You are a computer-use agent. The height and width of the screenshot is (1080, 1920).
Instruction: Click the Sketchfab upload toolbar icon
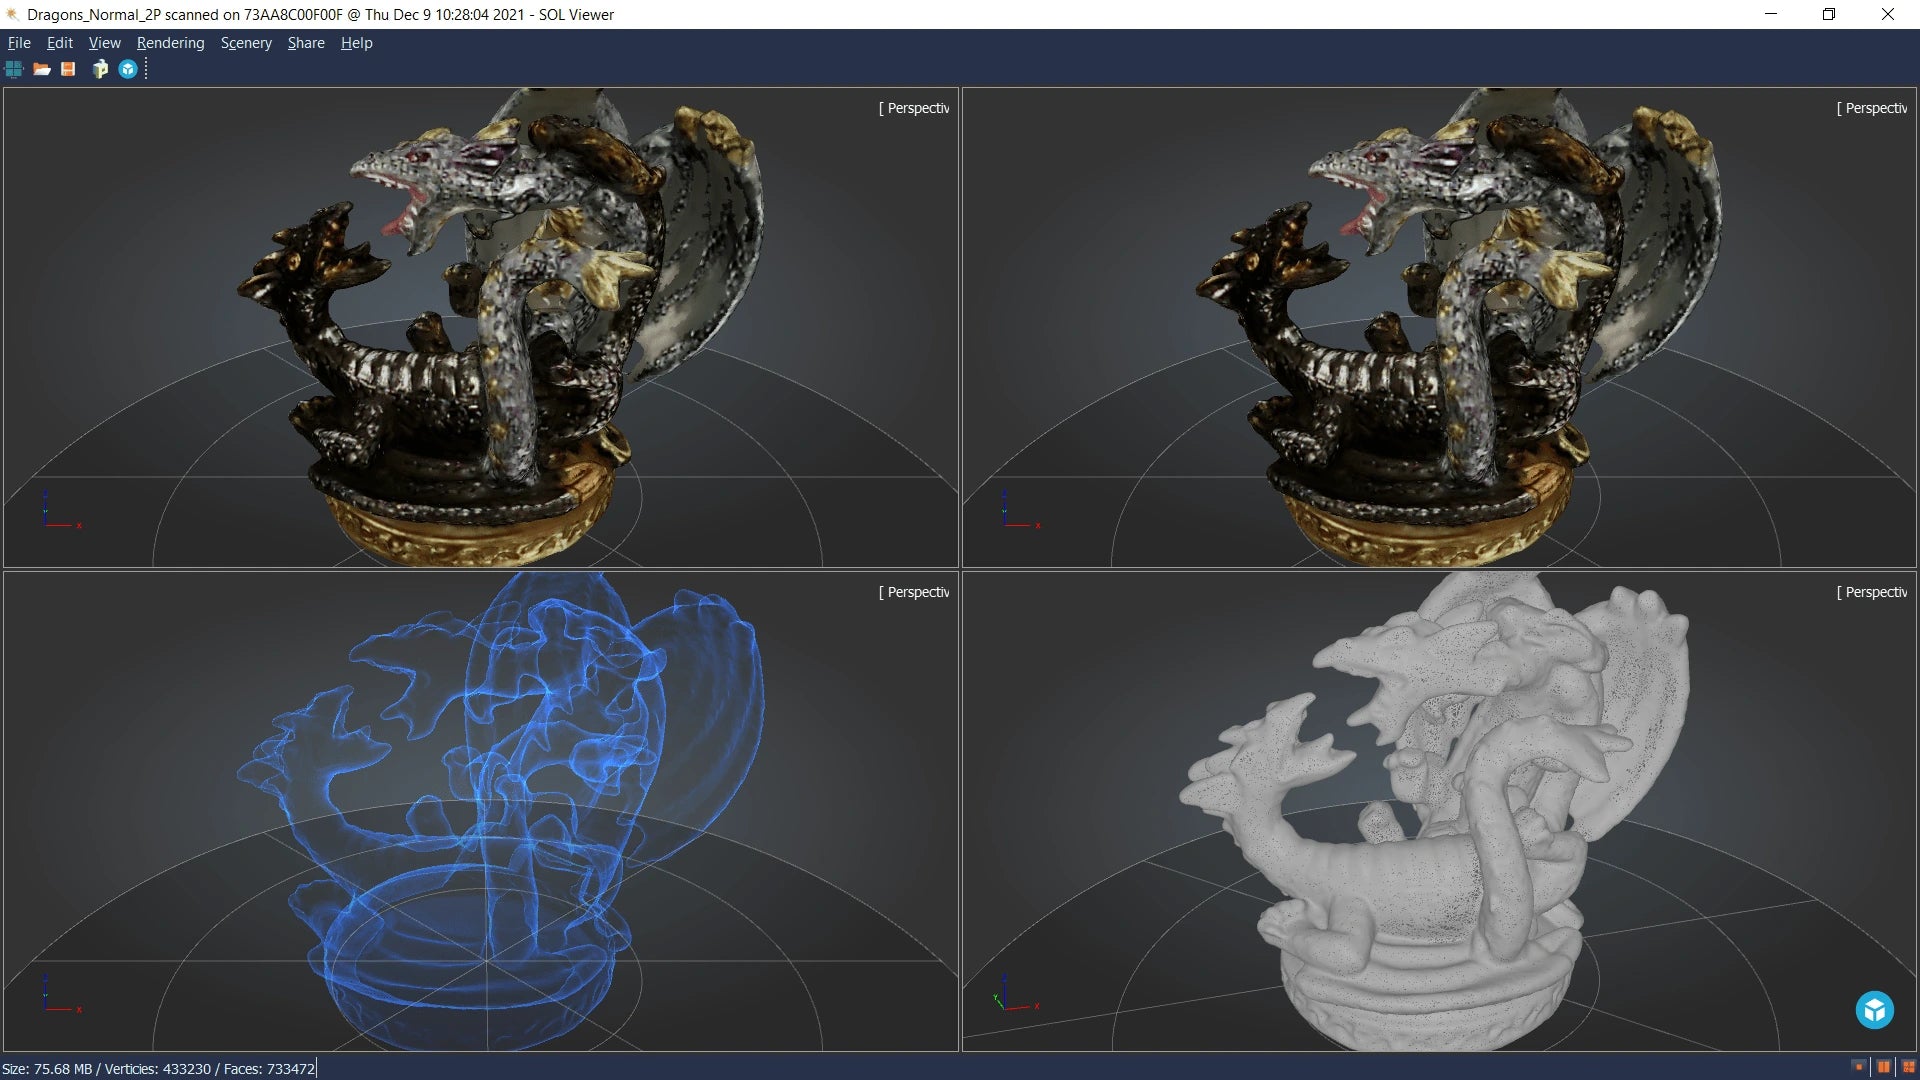click(x=128, y=69)
